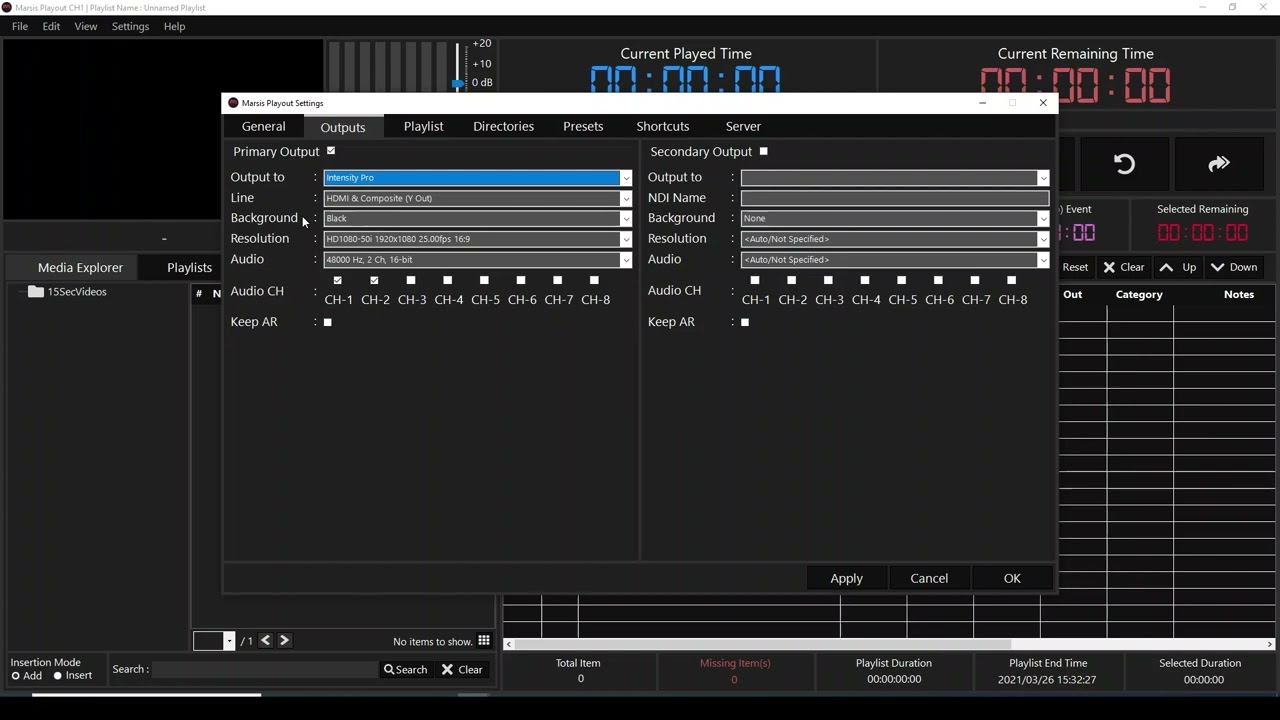1280x720 pixels.
Task: Go to next page arrow in Media Explorer
Action: pyautogui.click(x=284, y=641)
